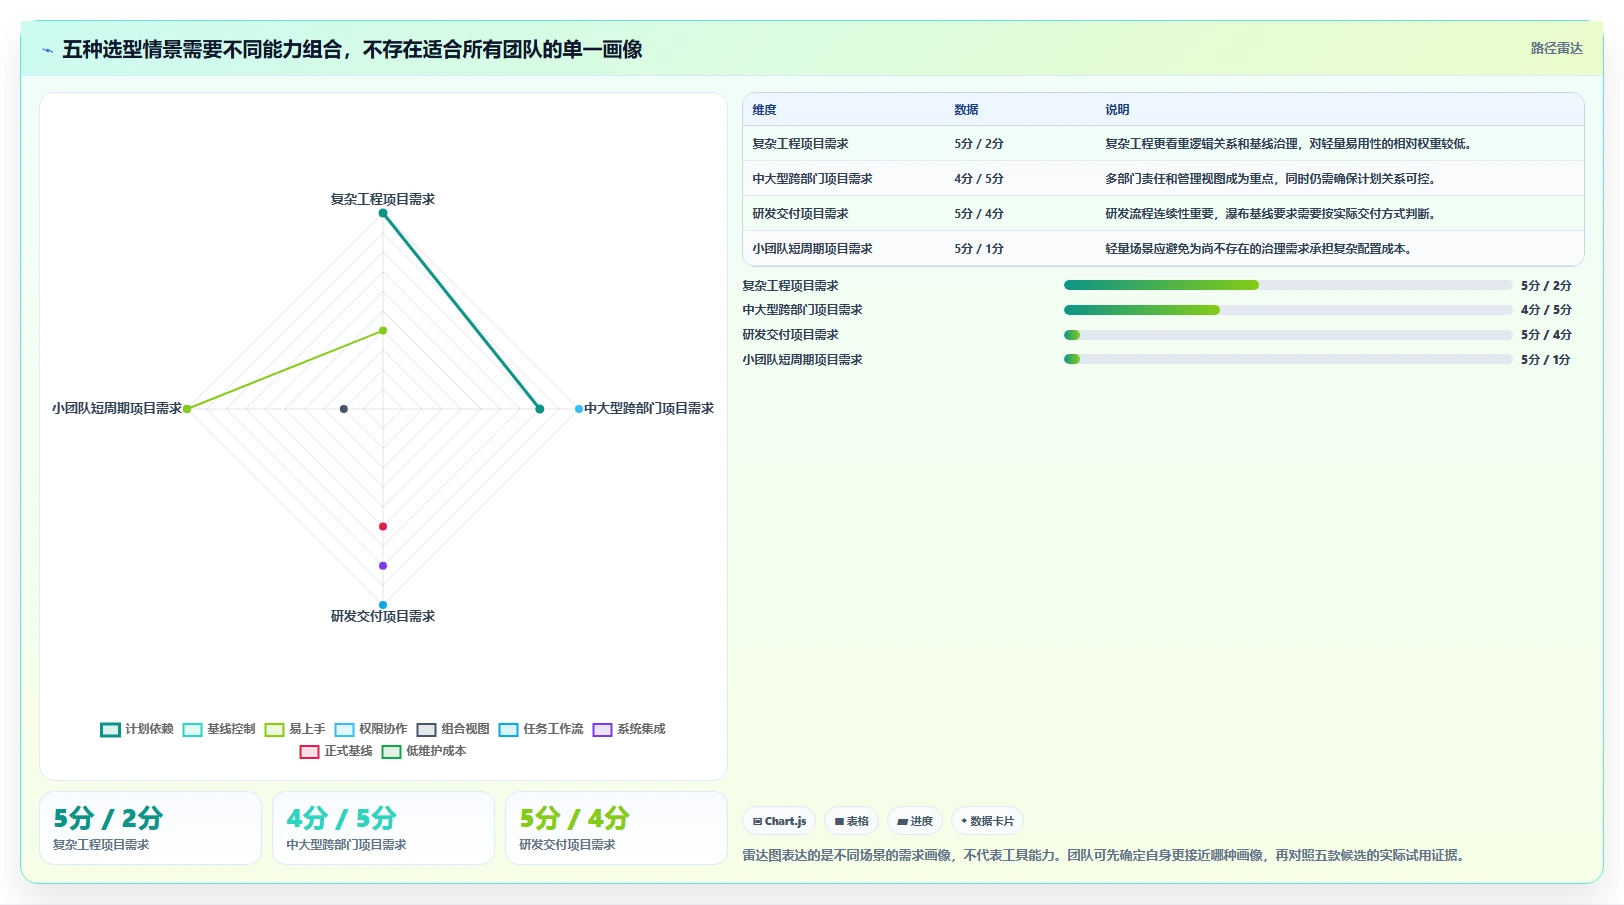Click the radar axis label 研发交付项目需求
The height and width of the screenshot is (905, 1624).
(x=383, y=616)
